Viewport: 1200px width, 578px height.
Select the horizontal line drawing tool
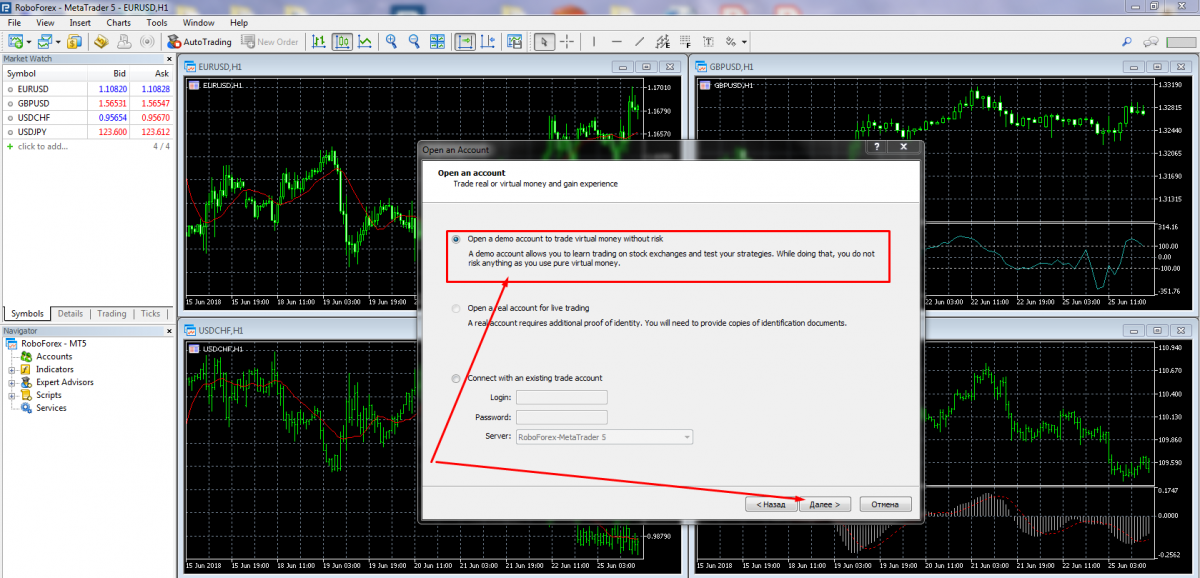(616, 42)
